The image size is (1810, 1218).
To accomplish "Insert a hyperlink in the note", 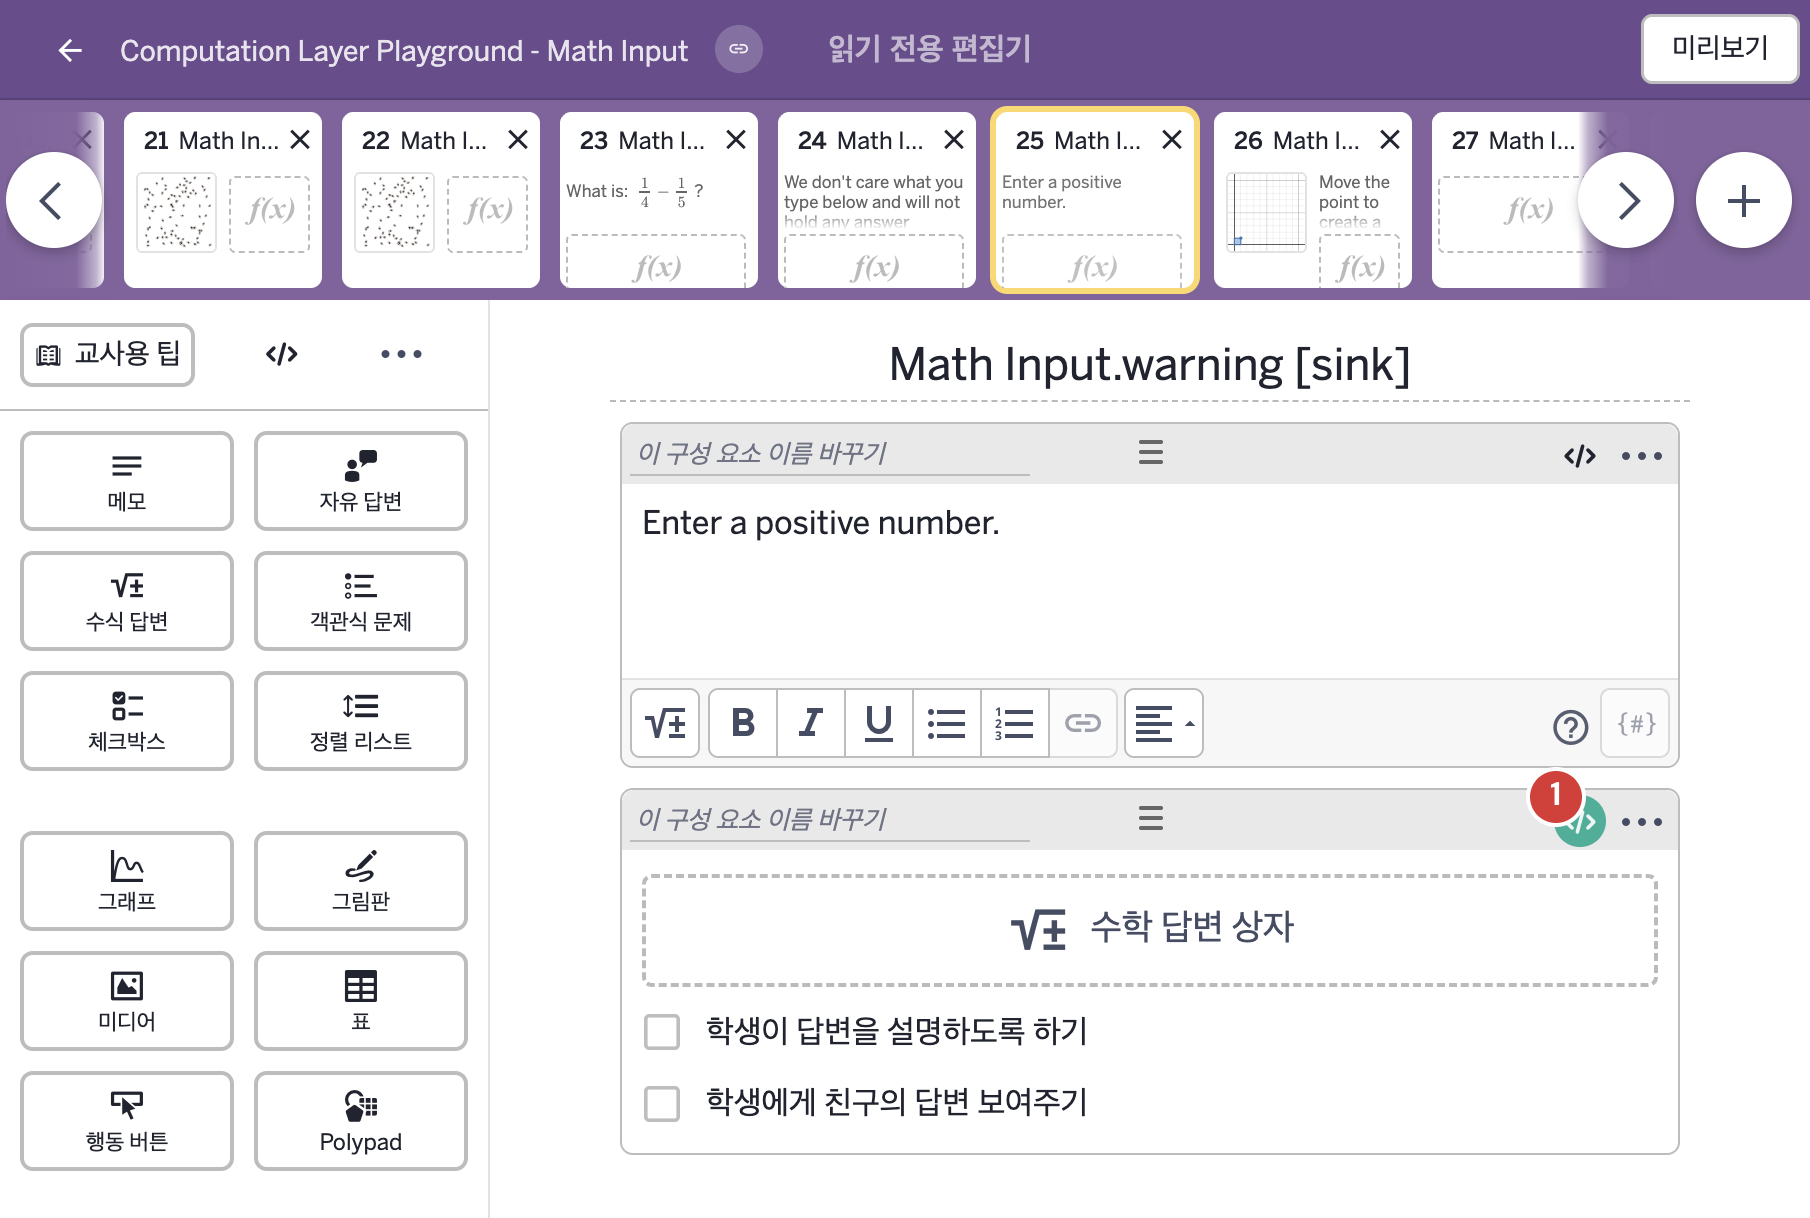I will tap(1083, 723).
